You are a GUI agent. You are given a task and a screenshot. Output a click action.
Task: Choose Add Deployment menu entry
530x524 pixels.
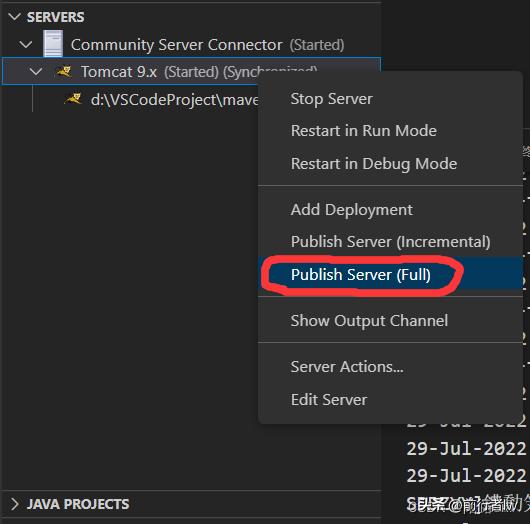coord(390,210)
